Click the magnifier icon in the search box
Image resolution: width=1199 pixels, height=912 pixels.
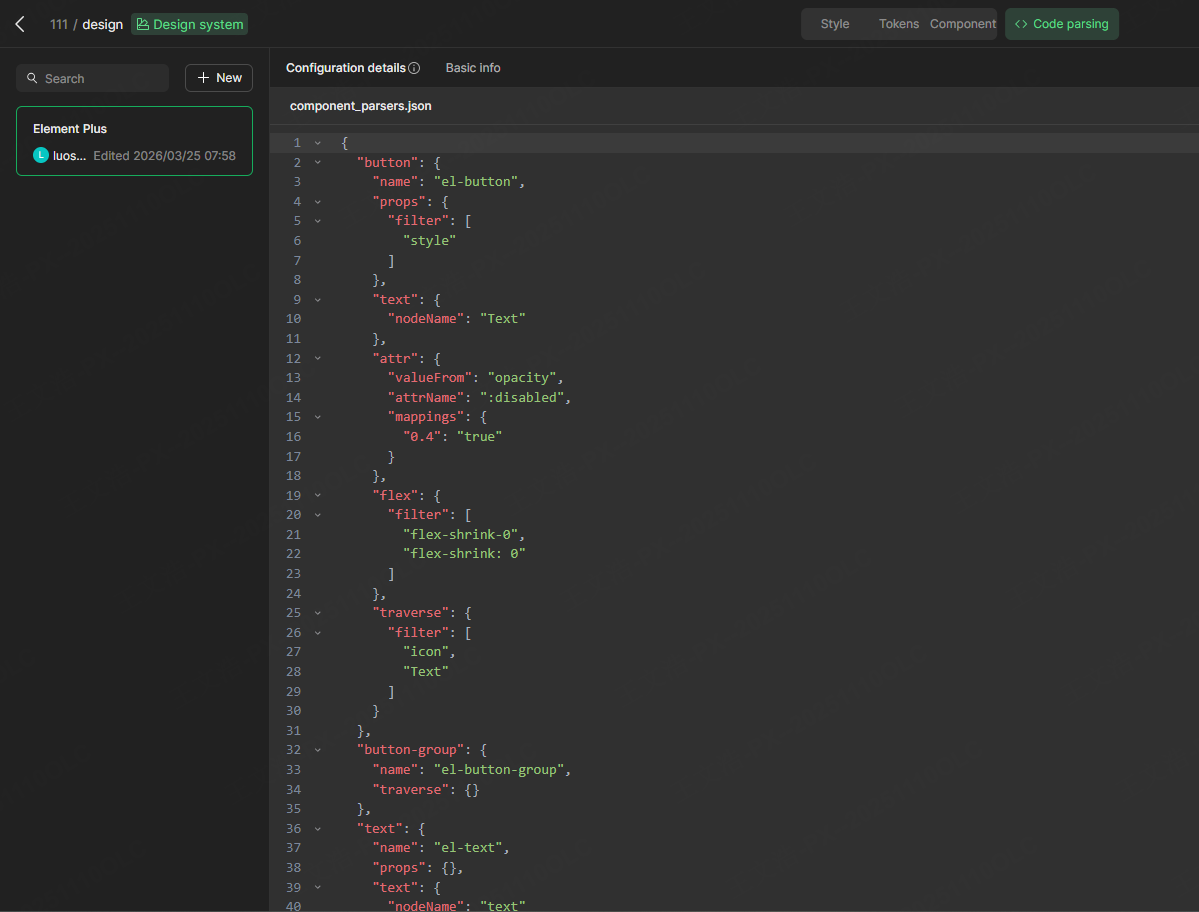pyautogui.click(x=33, y=77)
